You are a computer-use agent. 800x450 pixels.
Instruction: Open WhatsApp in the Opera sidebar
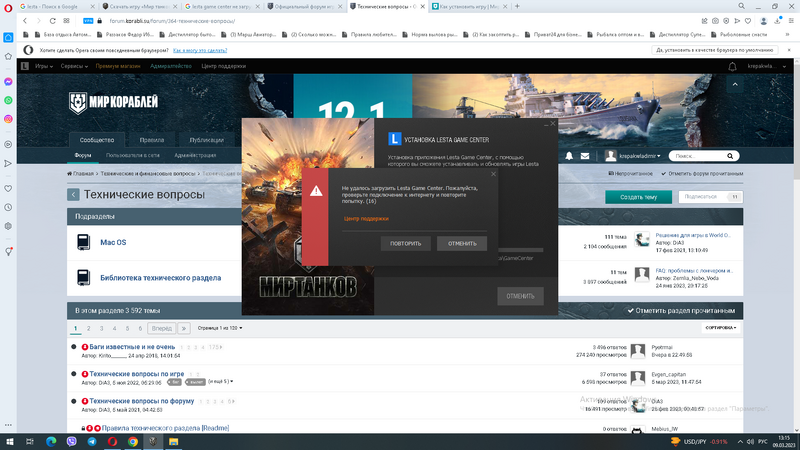[x=8, y=101]
